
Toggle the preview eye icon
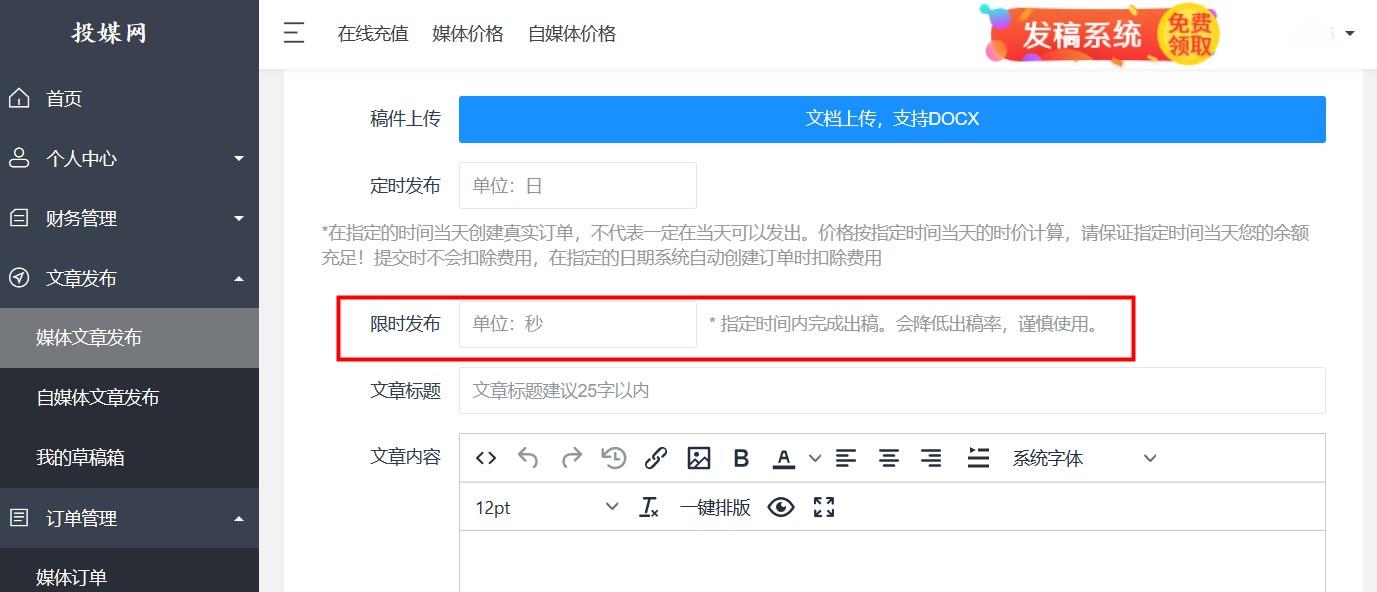781,507
